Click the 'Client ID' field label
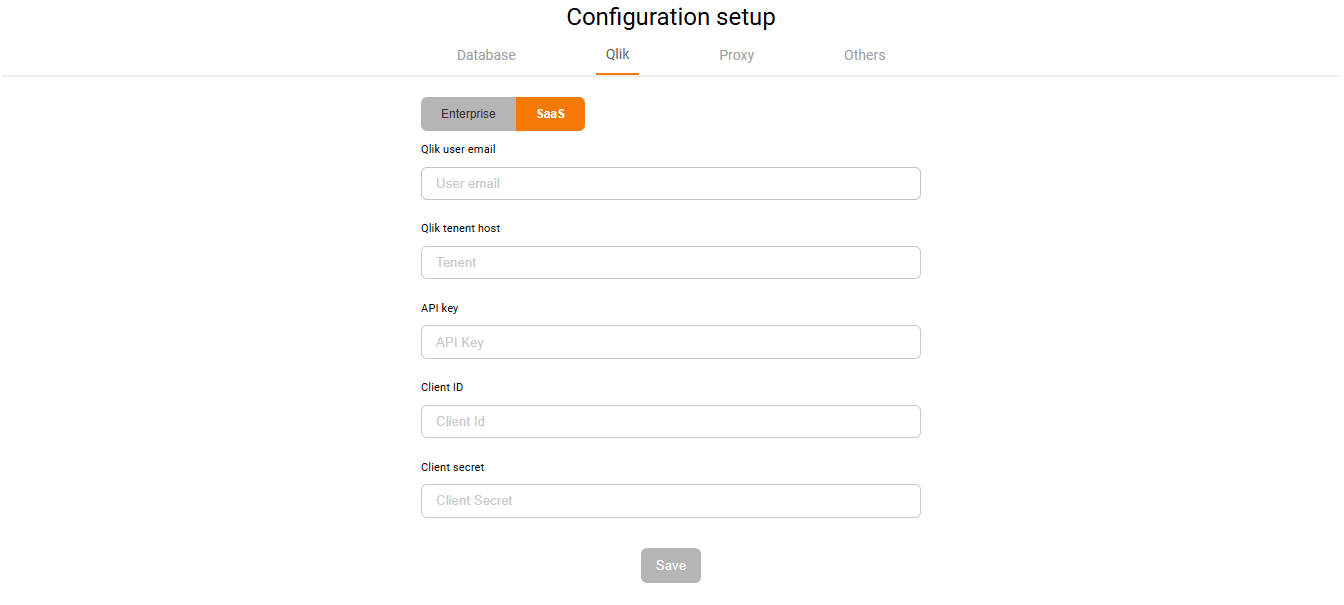The height and width of the screenshot is (605, 1344). tap(442, 387)
